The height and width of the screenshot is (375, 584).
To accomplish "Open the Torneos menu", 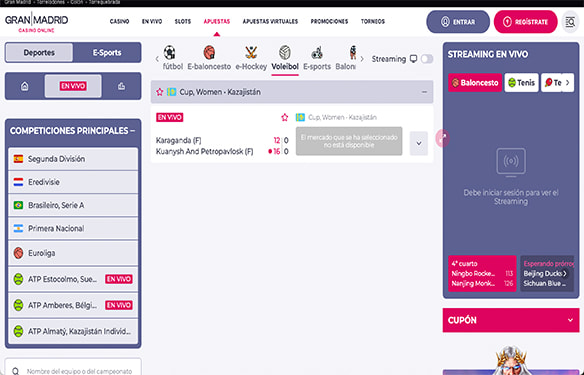I will (x=373, y=22).
